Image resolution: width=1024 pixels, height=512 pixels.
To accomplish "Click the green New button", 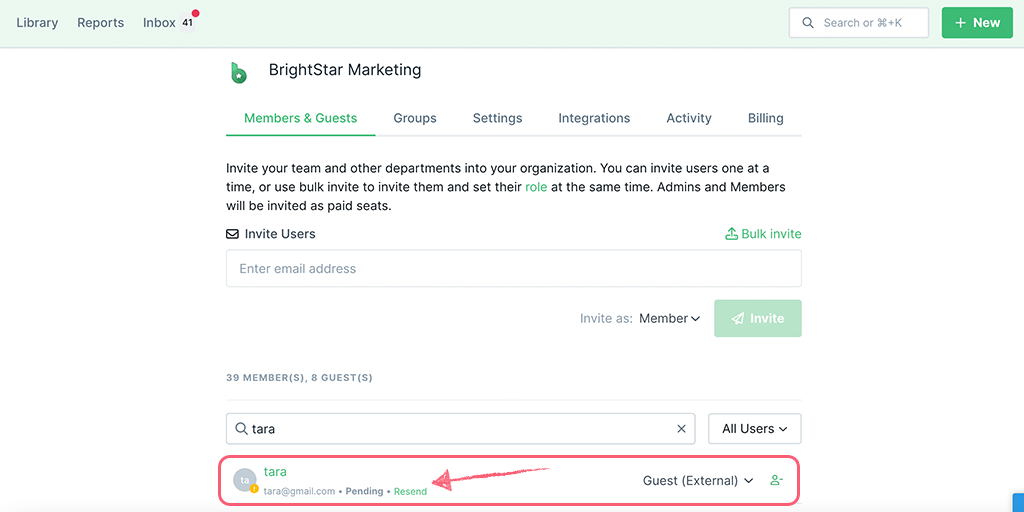I will 978,23.
